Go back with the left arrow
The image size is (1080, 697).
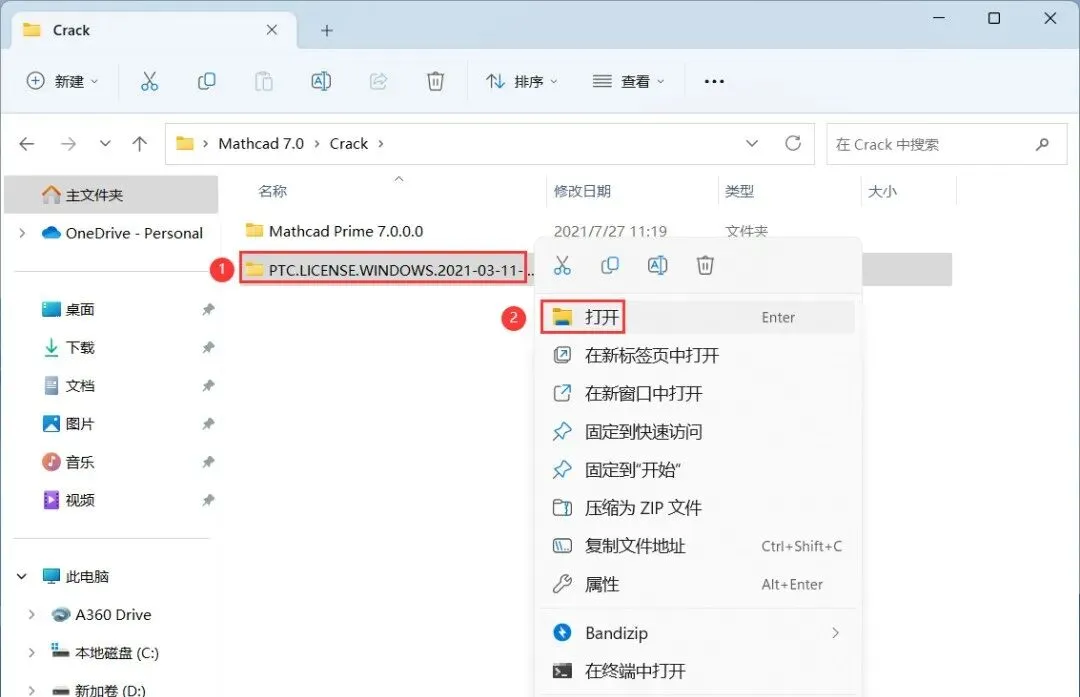tap(27, 144)
